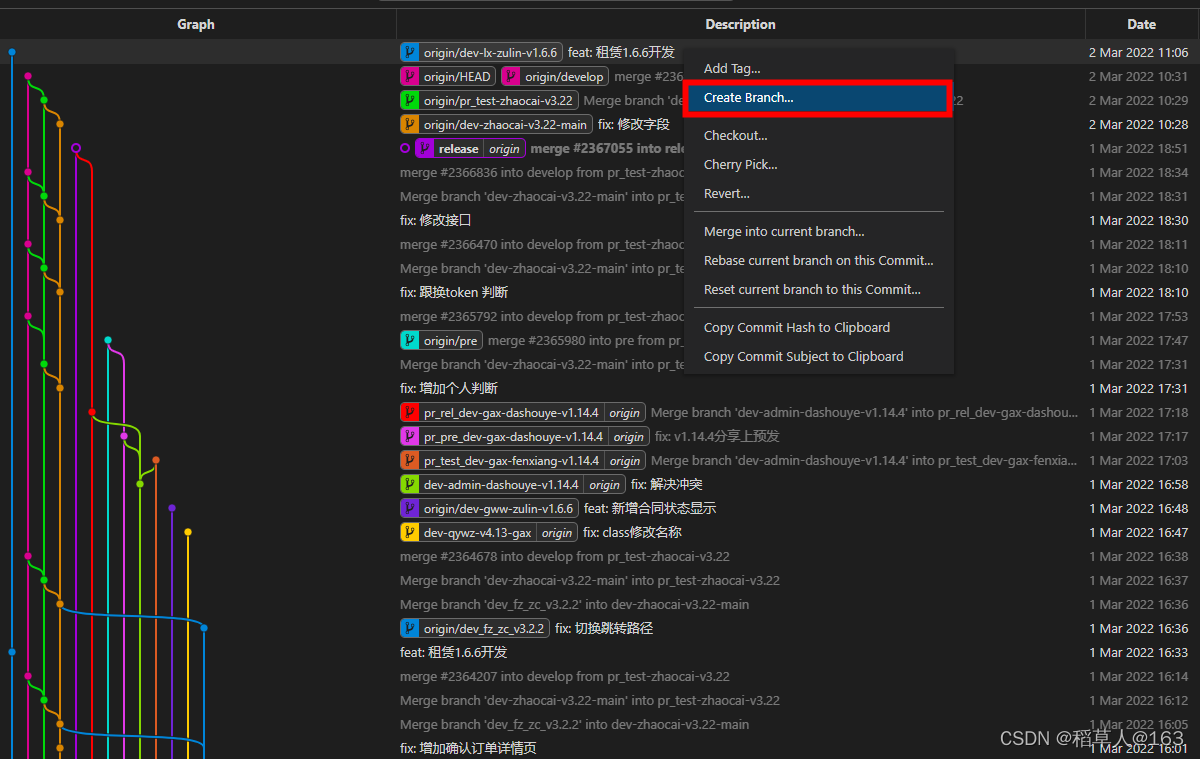Click branch icon of origin/dev-gww-zulin-v1.6.6 label
1200x759 pixels.
[409, 508]
